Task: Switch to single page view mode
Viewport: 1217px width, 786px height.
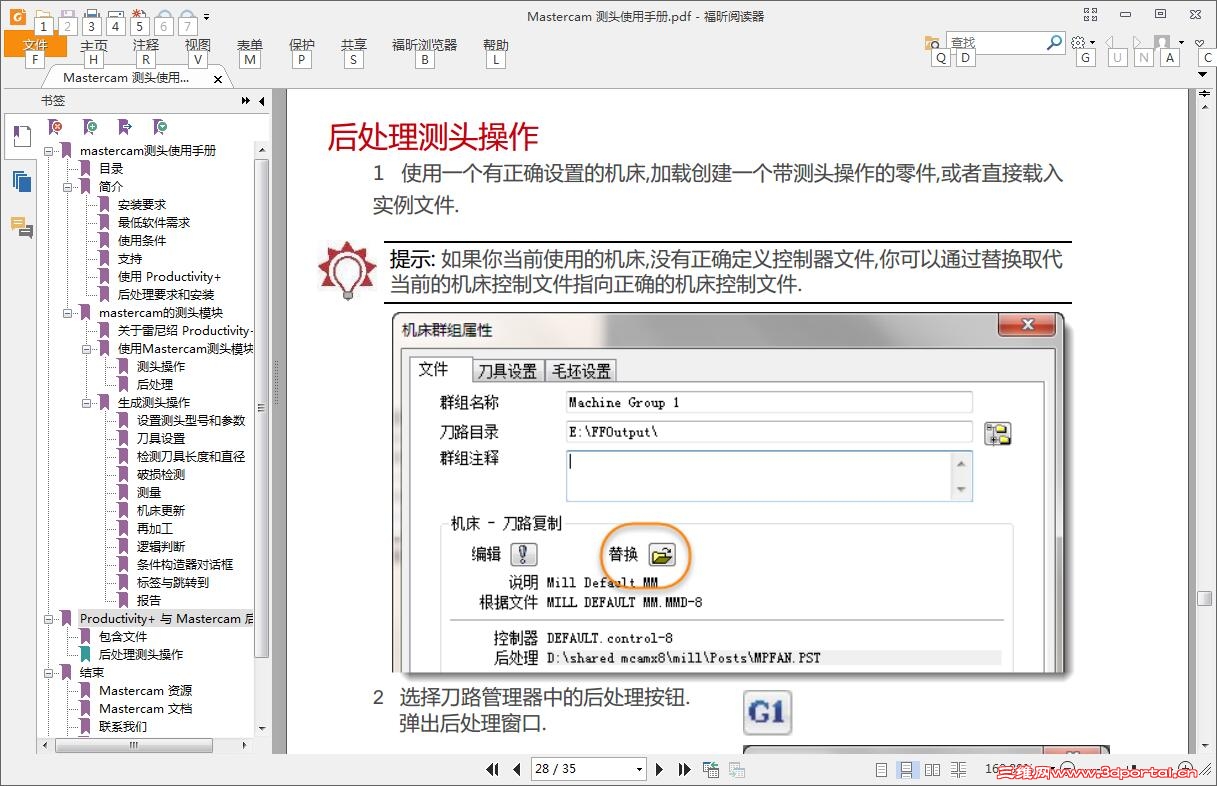Action: (881, 770)
